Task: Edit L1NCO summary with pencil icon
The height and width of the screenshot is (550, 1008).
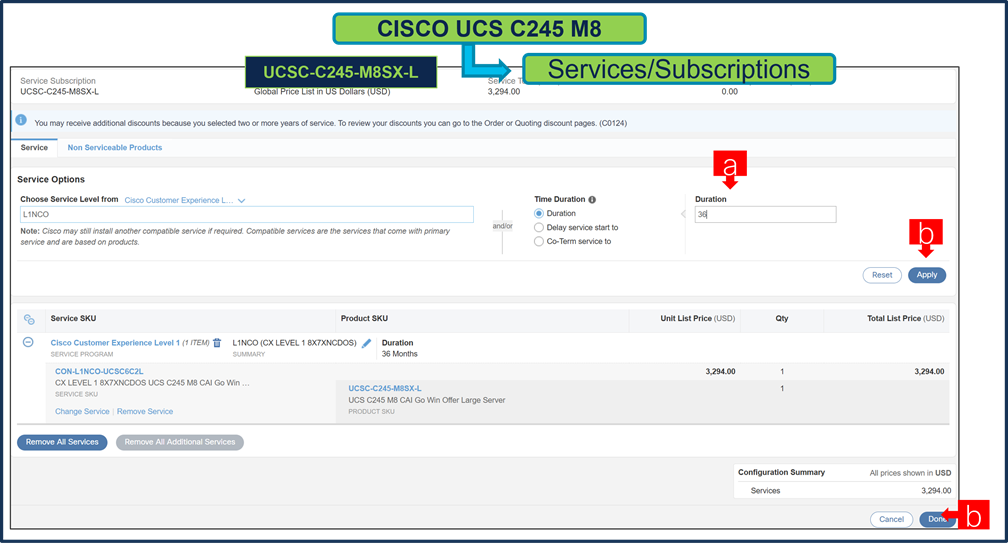Action: 366,343
